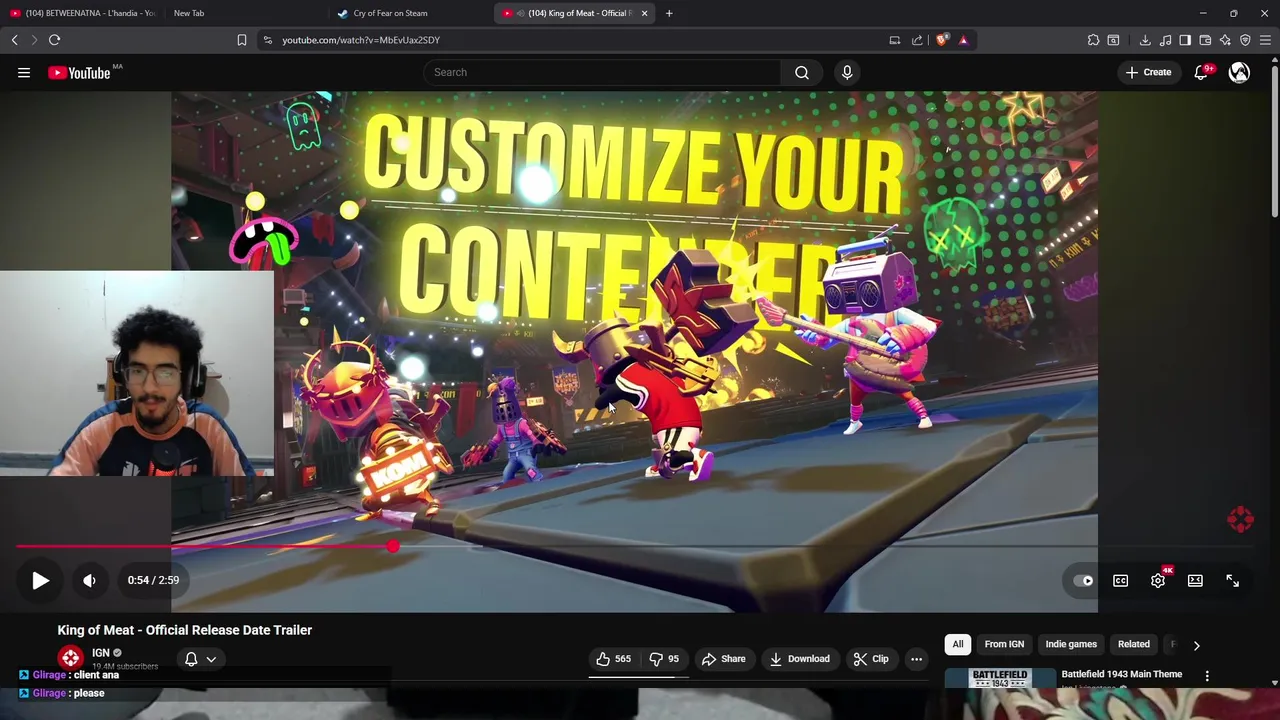
Task: Switch to the New Tab tab
Action: coord(245,13)
